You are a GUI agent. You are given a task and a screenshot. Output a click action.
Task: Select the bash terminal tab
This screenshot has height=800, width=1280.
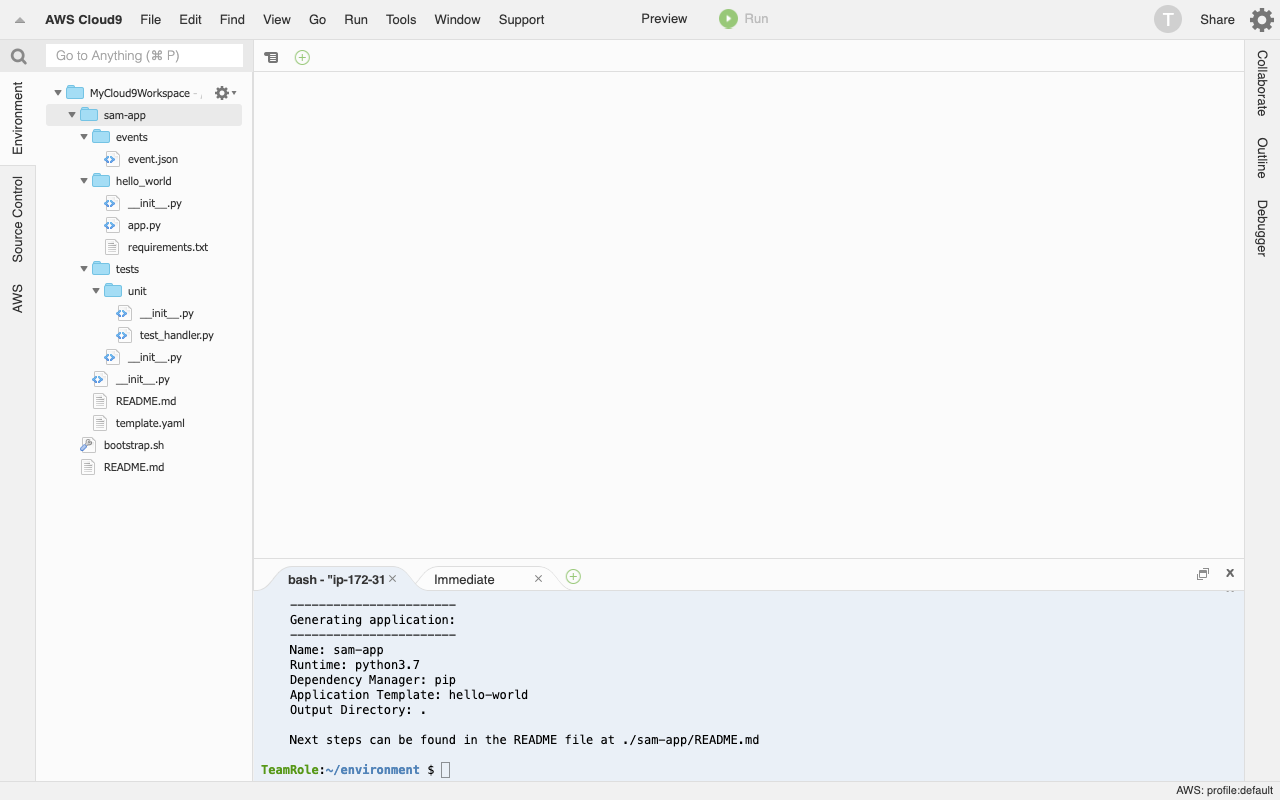click(x=336, y=579)
